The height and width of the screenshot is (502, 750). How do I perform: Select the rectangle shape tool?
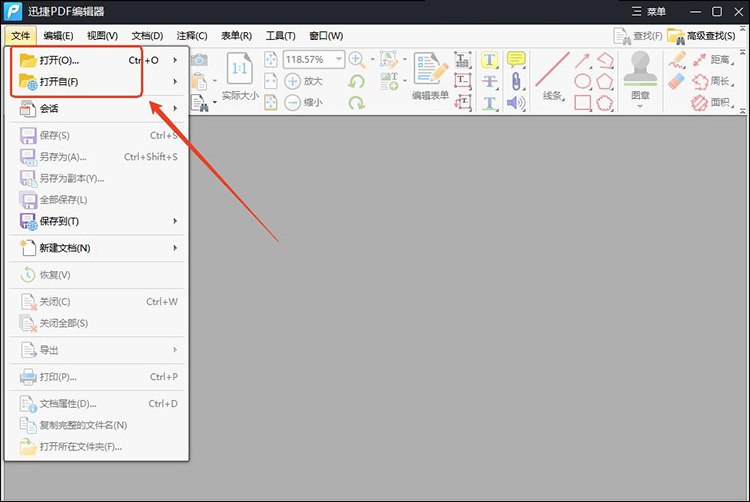click(582, 102)
